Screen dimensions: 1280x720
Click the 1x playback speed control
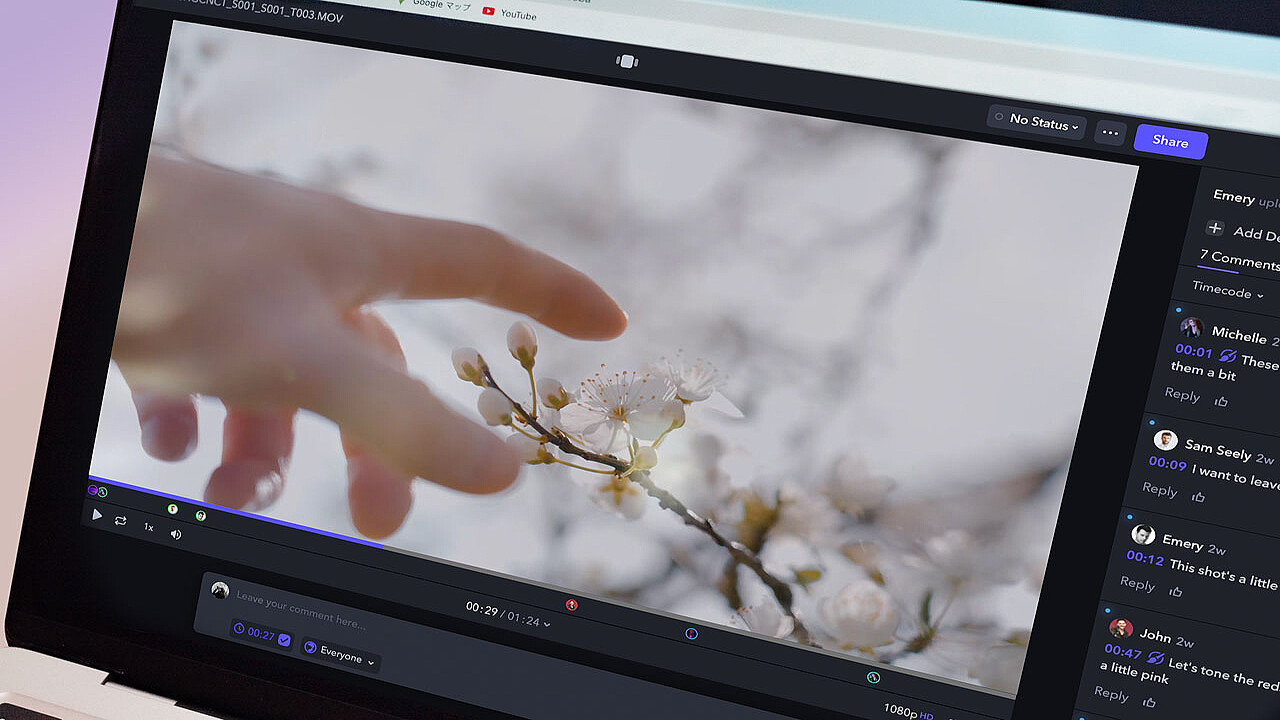click(148, 527)
